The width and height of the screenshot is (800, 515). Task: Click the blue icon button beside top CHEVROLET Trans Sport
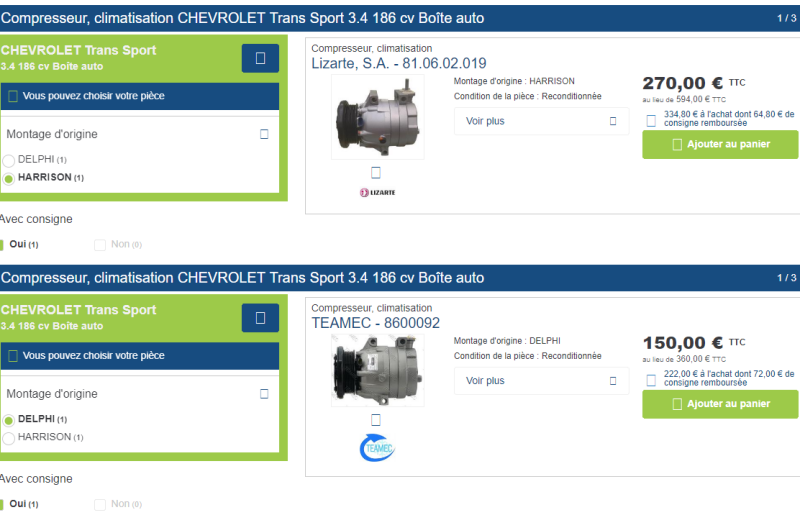click(260, 59)
